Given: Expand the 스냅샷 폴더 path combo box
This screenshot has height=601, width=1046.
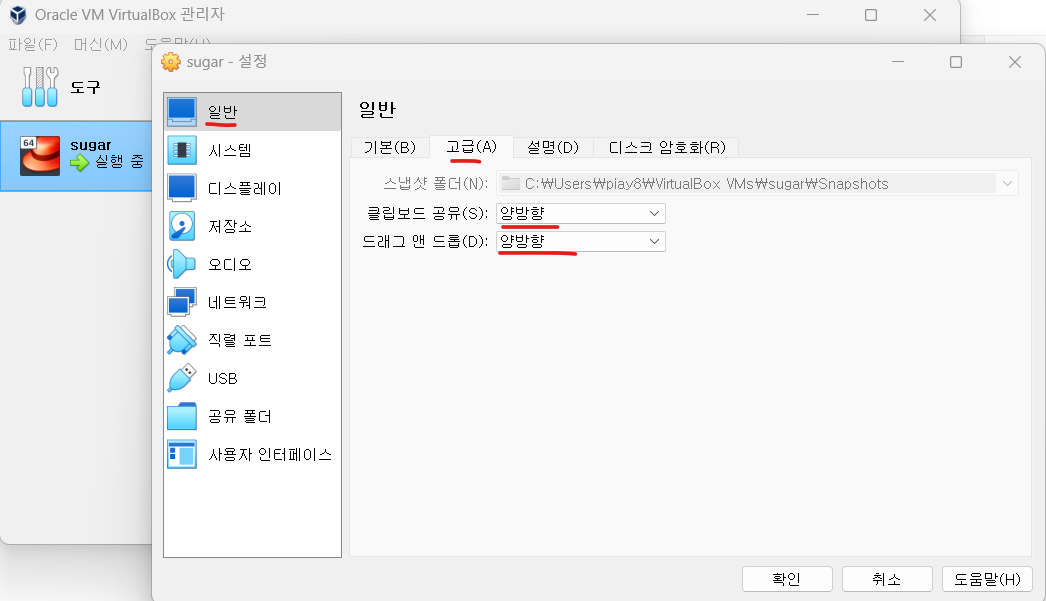Looking at the screenshot, I should [757, 183].
